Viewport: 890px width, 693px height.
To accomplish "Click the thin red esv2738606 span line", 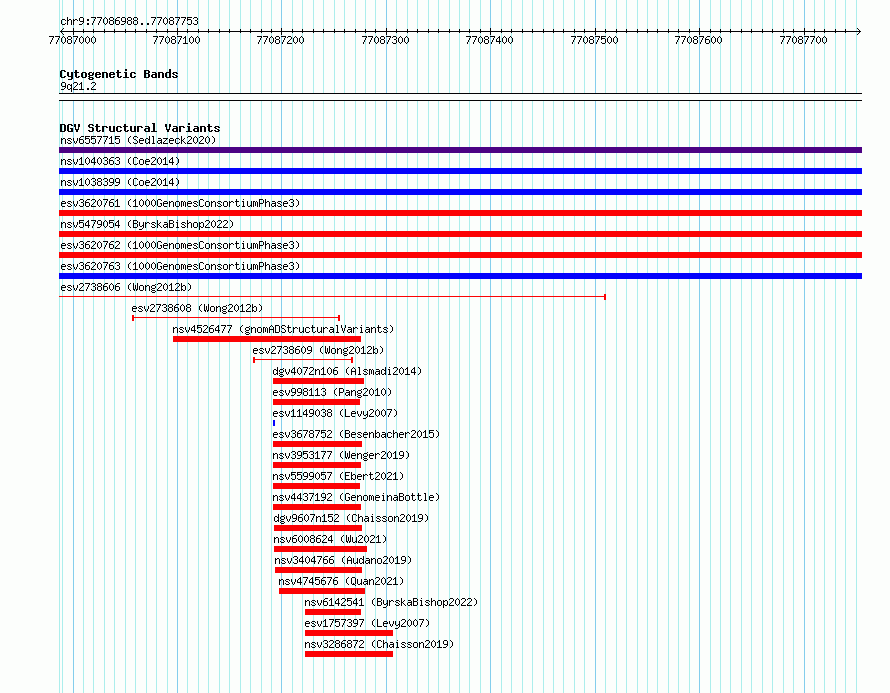I will tap(333, 297).
